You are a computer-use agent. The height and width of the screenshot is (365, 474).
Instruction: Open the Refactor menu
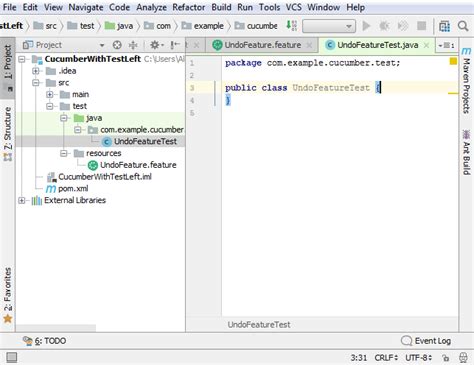[188, 7]
